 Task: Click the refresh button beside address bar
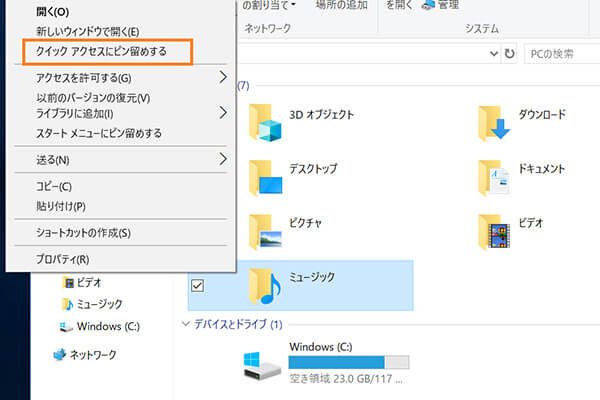509,54
